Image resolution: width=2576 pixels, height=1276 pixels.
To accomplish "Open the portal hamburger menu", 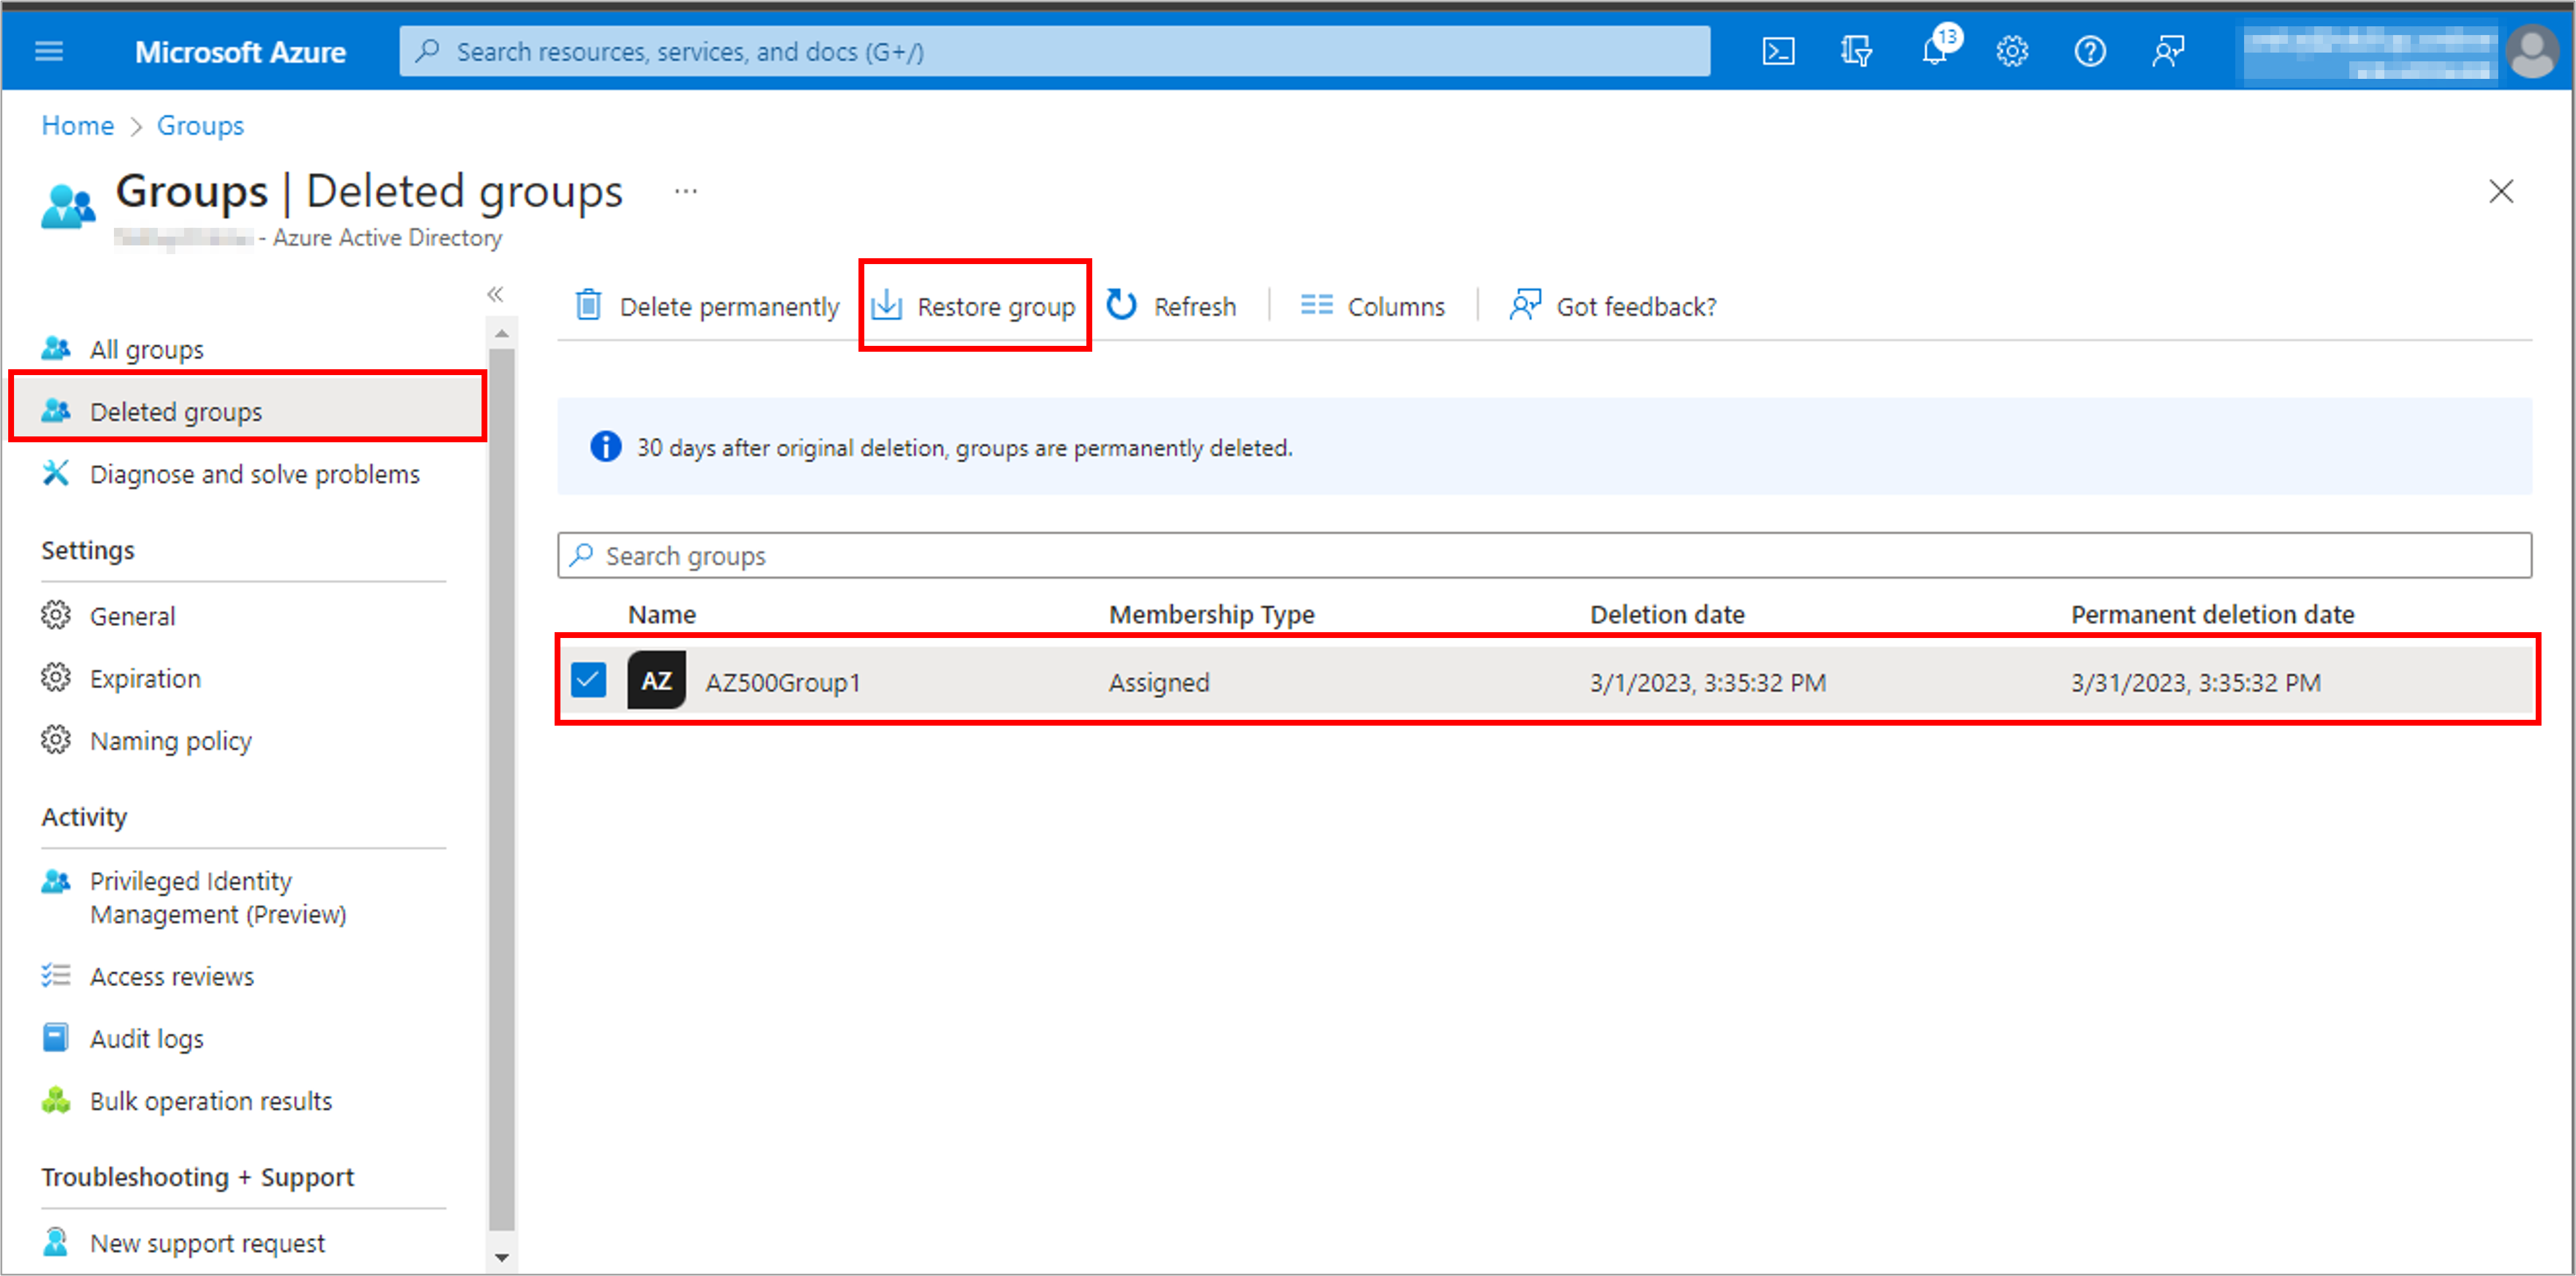I will point(49,51).
